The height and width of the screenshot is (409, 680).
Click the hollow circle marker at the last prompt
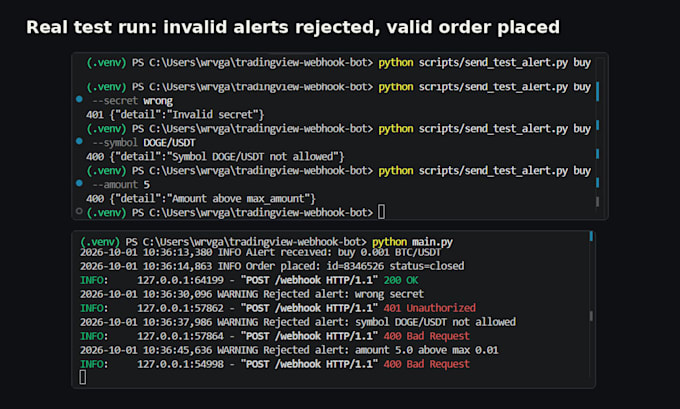(79, 211)
